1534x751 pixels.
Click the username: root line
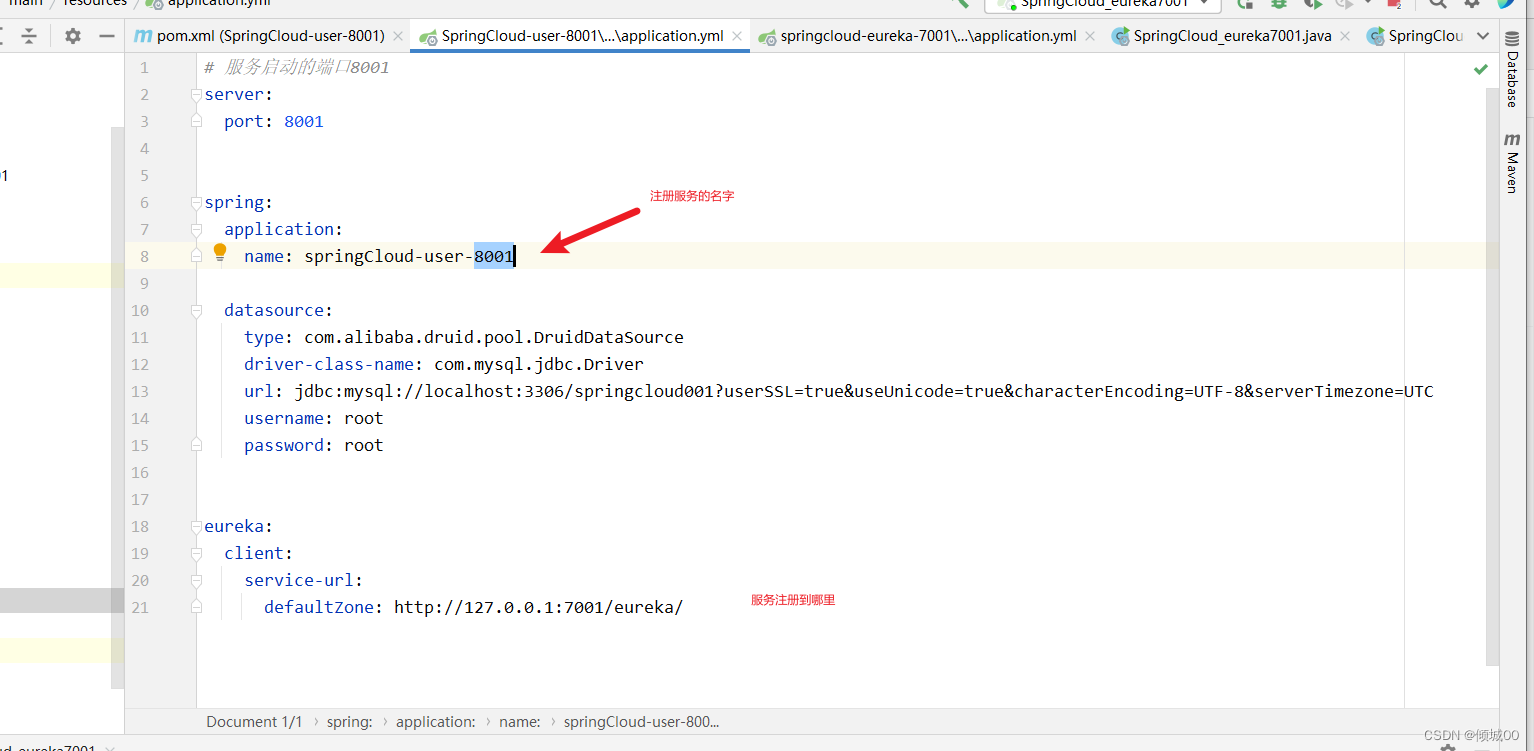(314, 418)
